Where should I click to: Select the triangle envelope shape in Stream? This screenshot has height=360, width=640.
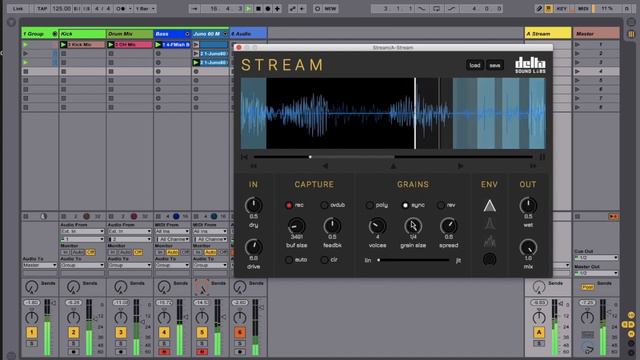[x=489, y=206]
